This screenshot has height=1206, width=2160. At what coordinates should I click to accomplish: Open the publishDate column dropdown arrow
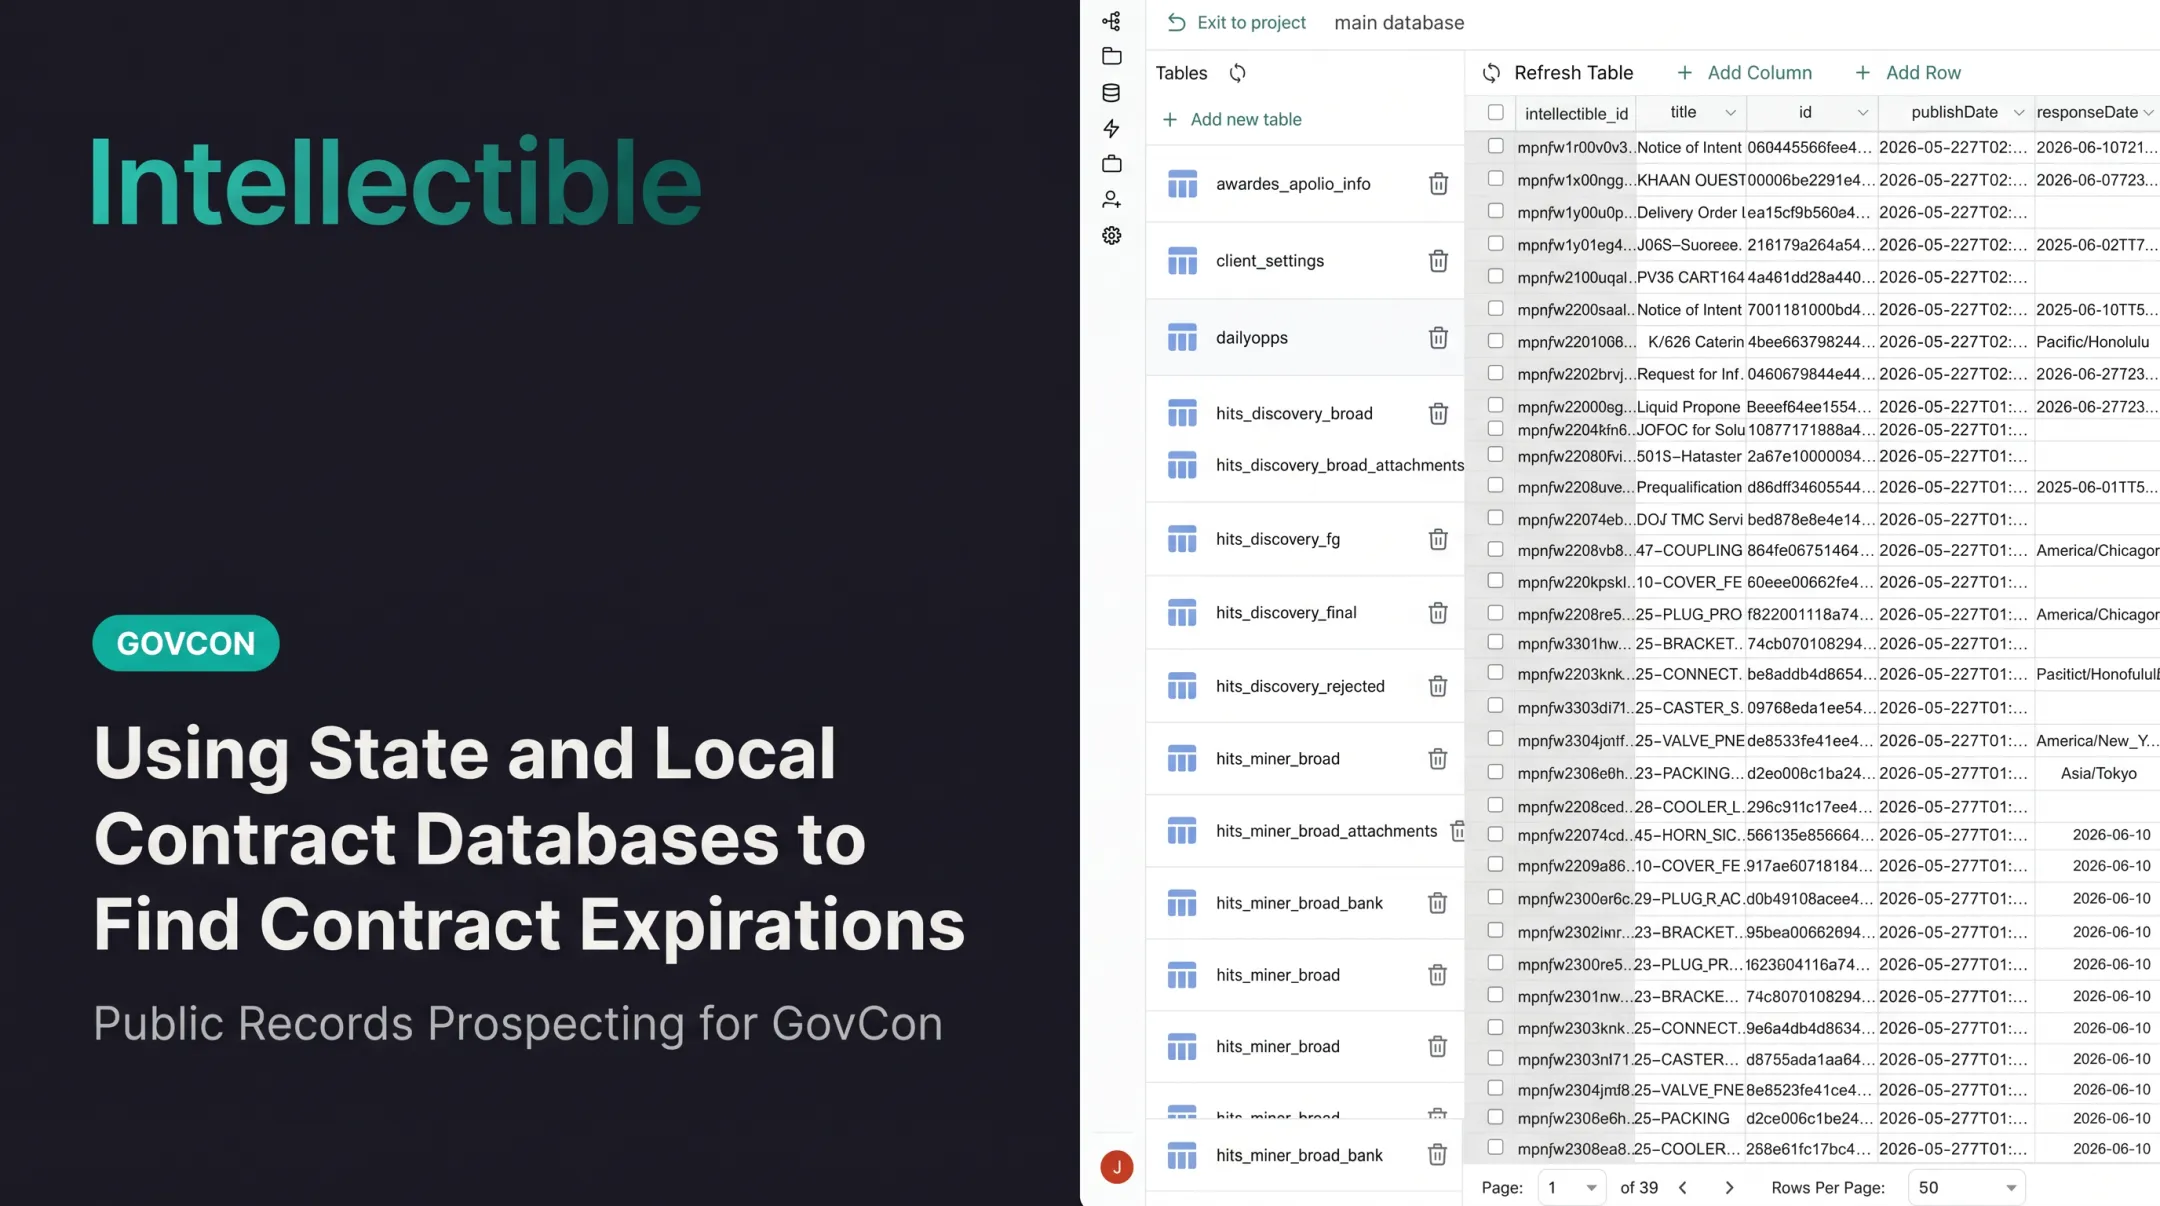(x=2018, y=113)
